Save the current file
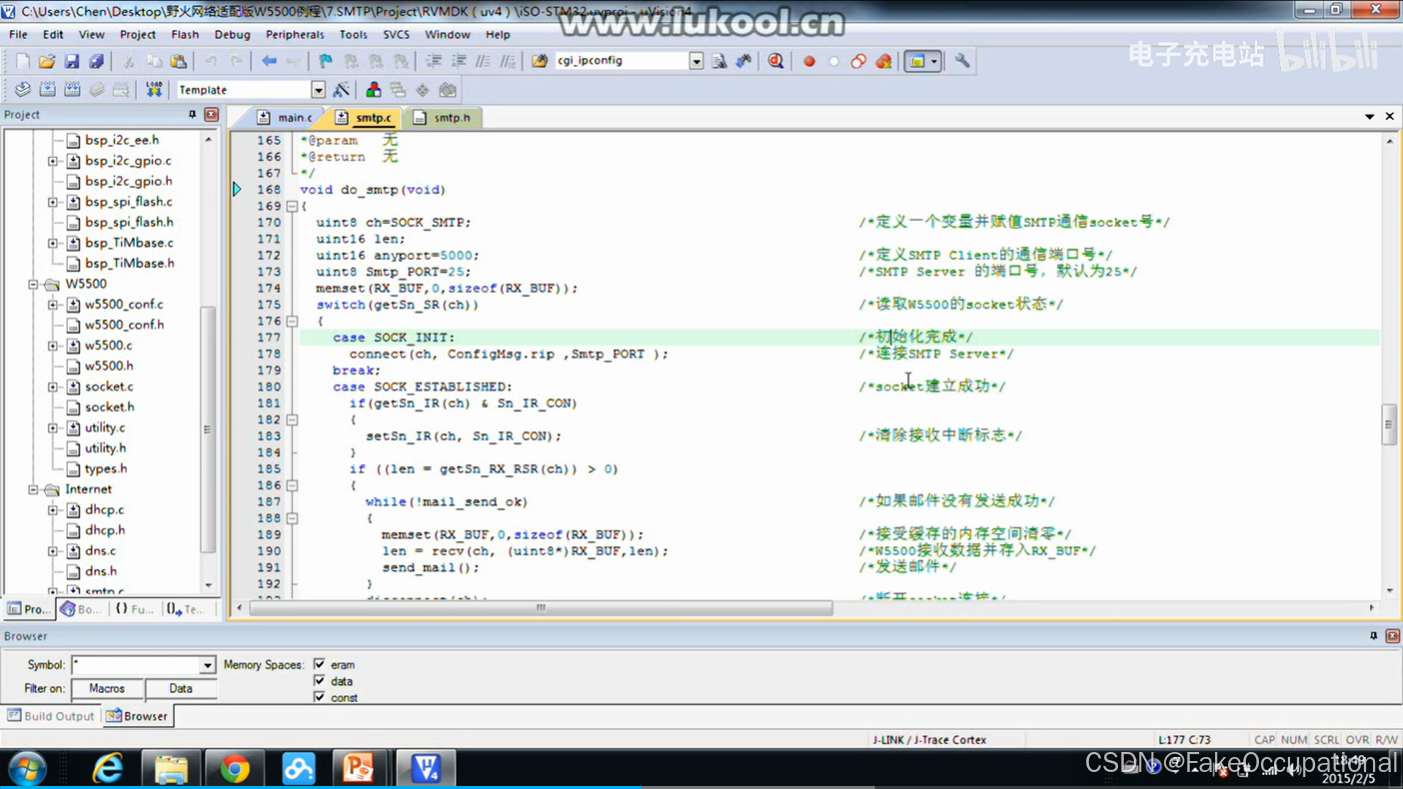This screenshot has width=1403, height=789. tap(72, 61)
